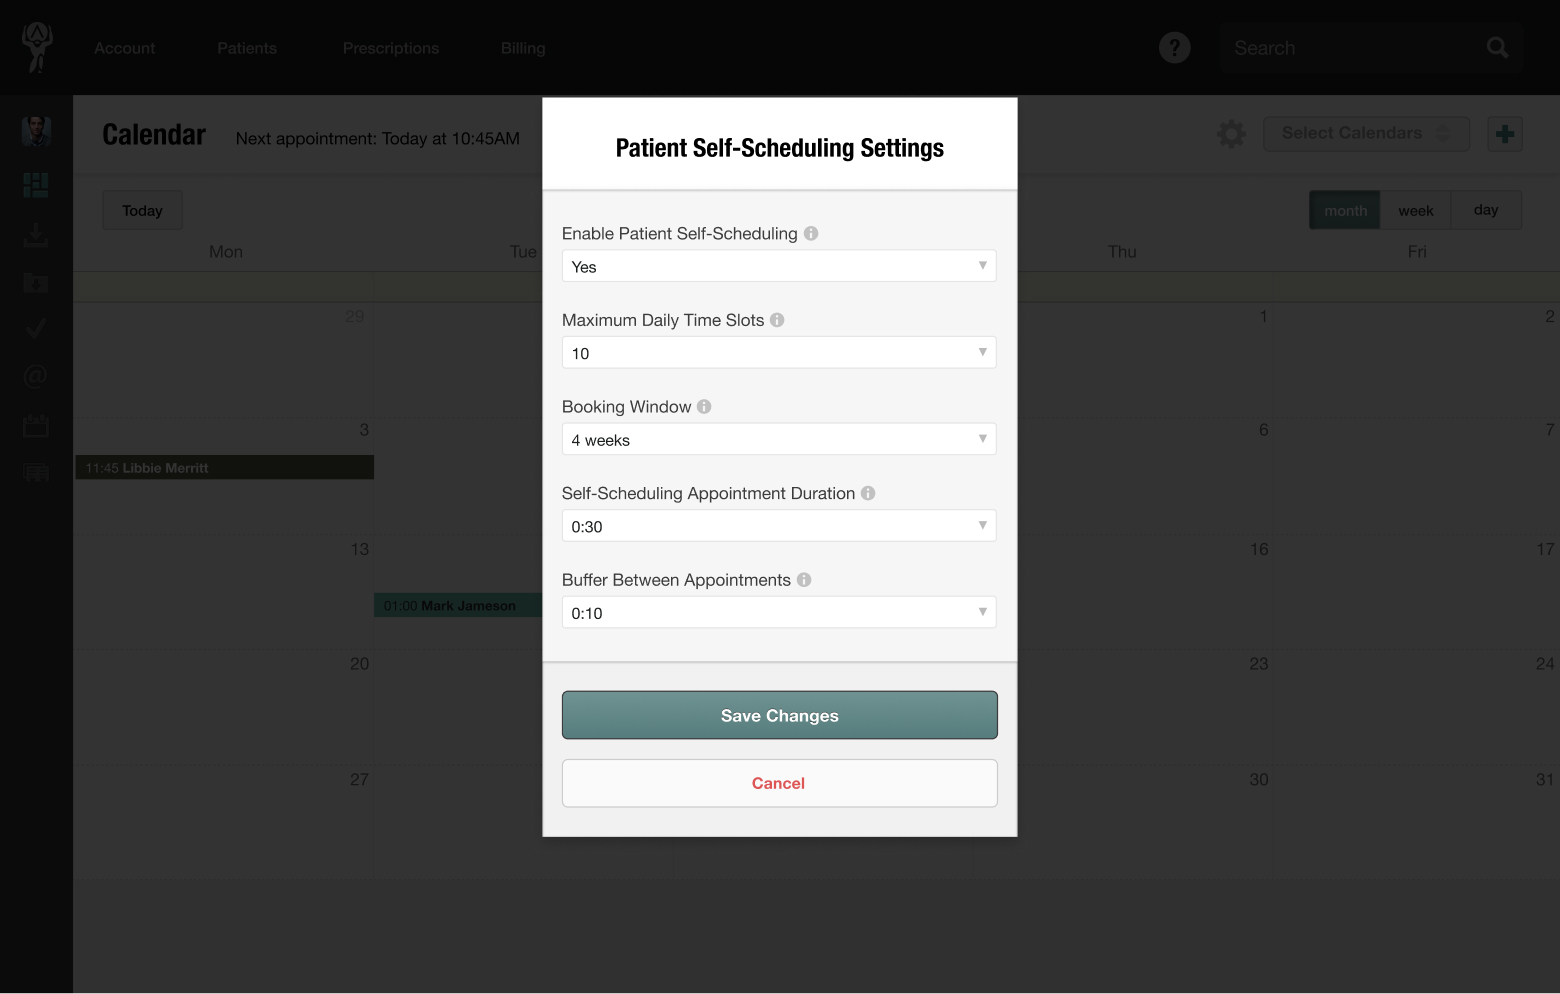Click the checkmark tasks icon in sidebar
Screen dimensions: 1560x994
(35, 328)
